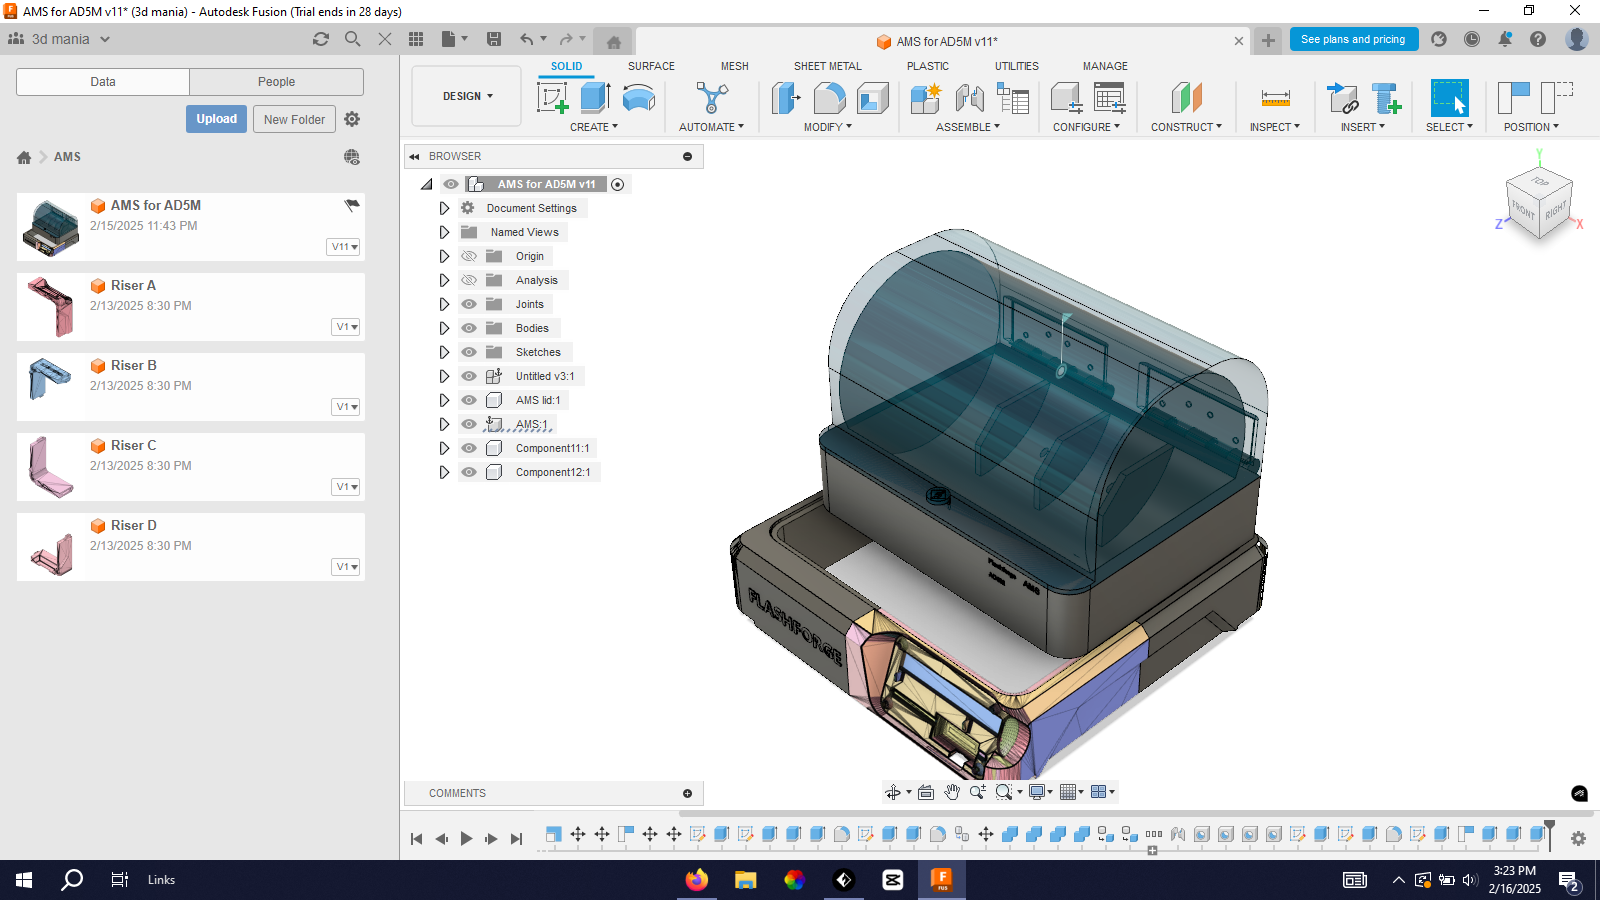This screenshot has height=900, width=1600.
Task: Hide the Component11:1 component
Action: tap(469, 448)
